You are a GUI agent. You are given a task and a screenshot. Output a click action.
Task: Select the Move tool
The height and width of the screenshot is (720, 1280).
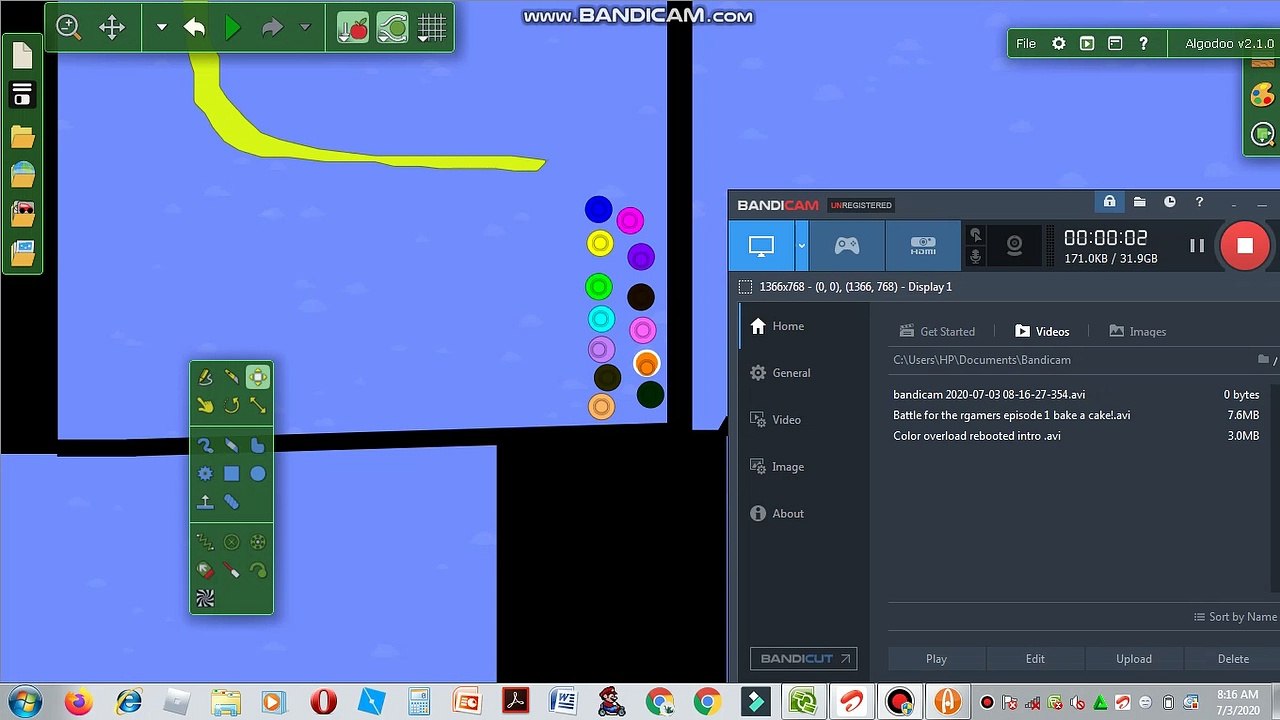(258, 377)
